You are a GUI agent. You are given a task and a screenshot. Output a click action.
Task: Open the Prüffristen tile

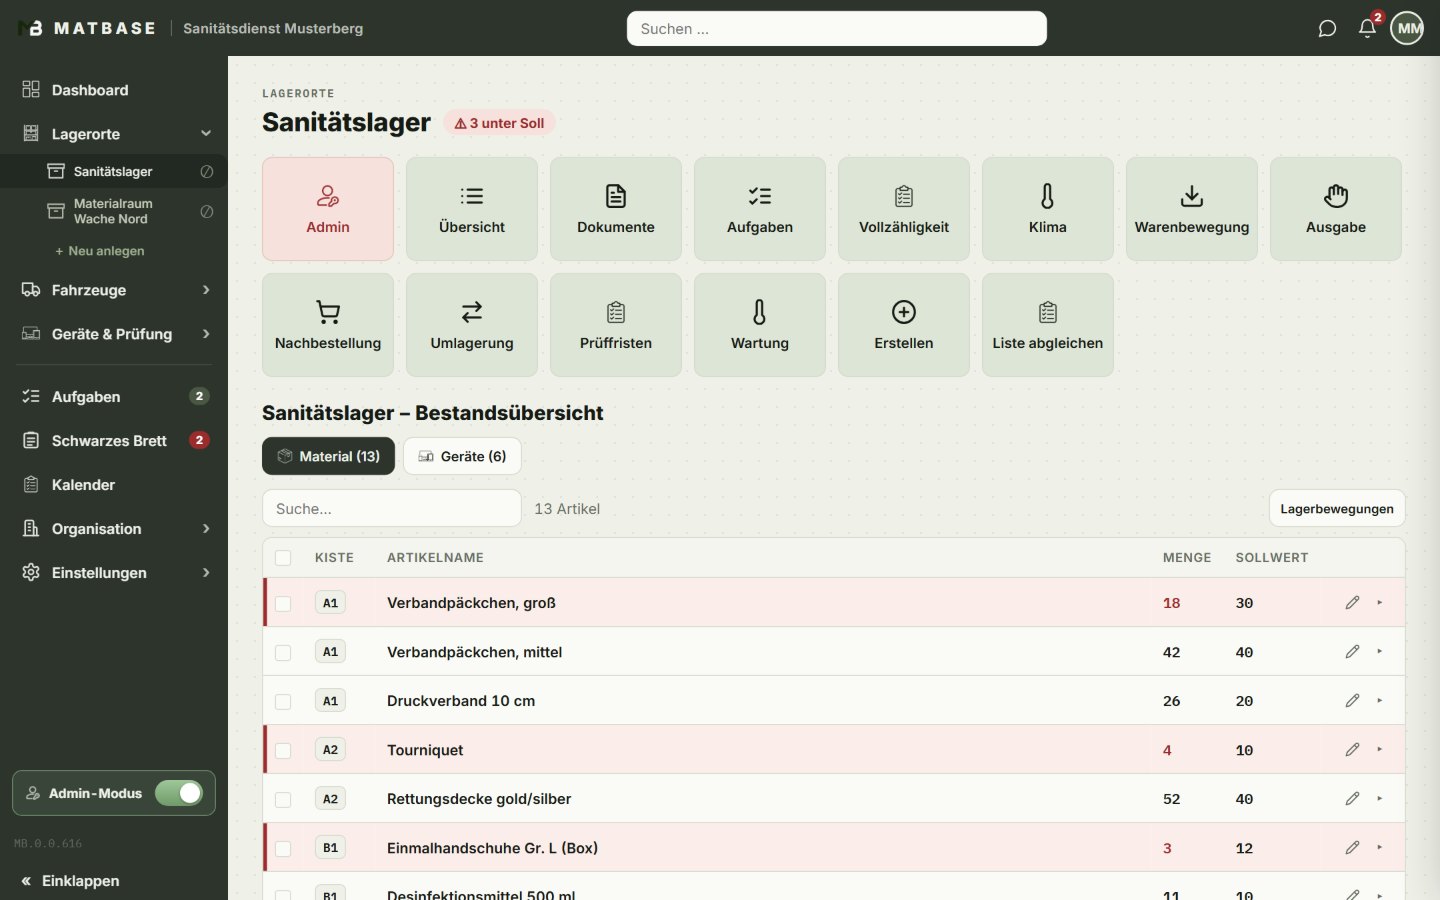[616, 325]
